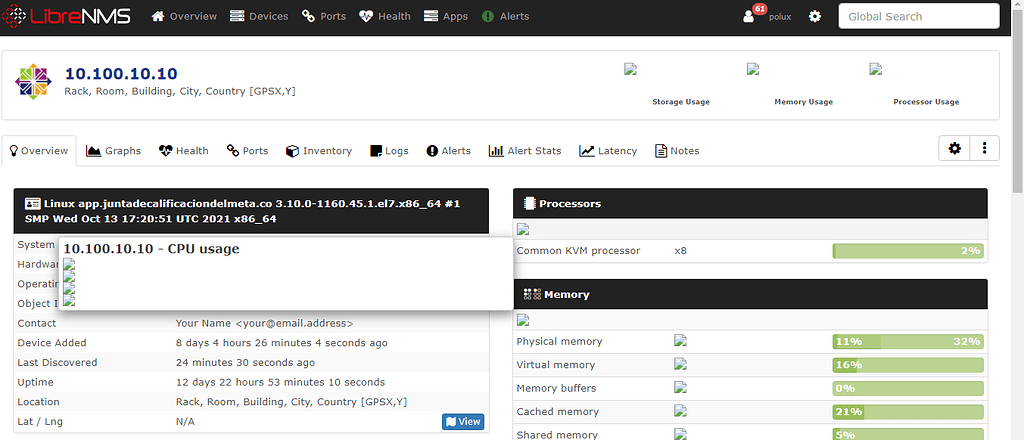Image resolution: width=1024 pixels, height=440 pixels.
Task: Click the Memory panel header link
Action: tap(567, 294)
